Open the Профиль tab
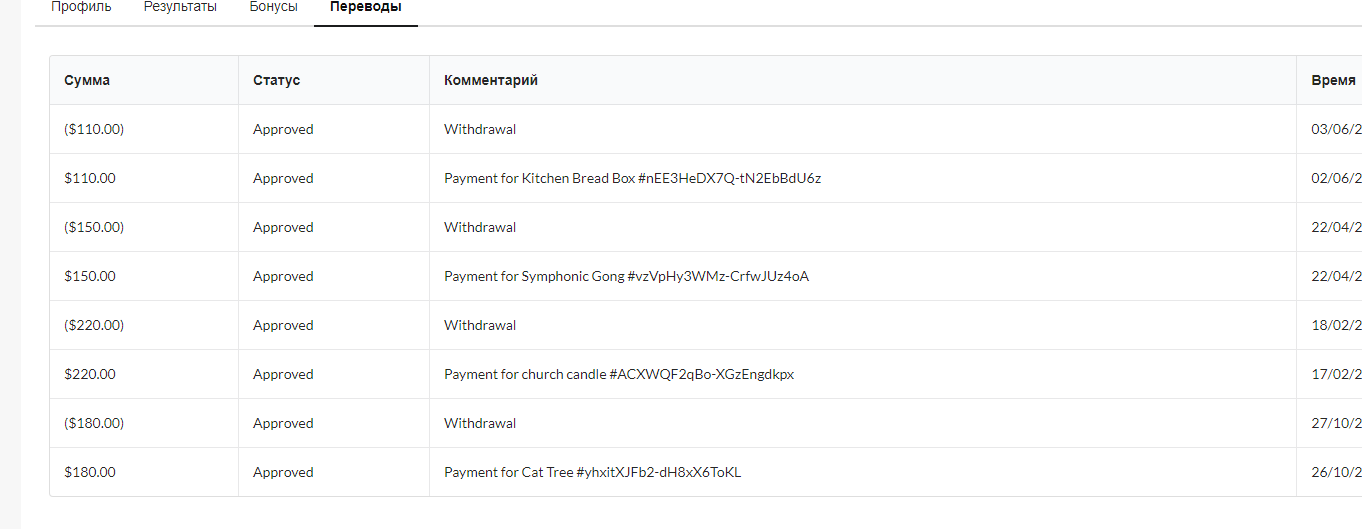This screenshot has width=1362, height=529. pyautogui.click(x=81, y=7)
